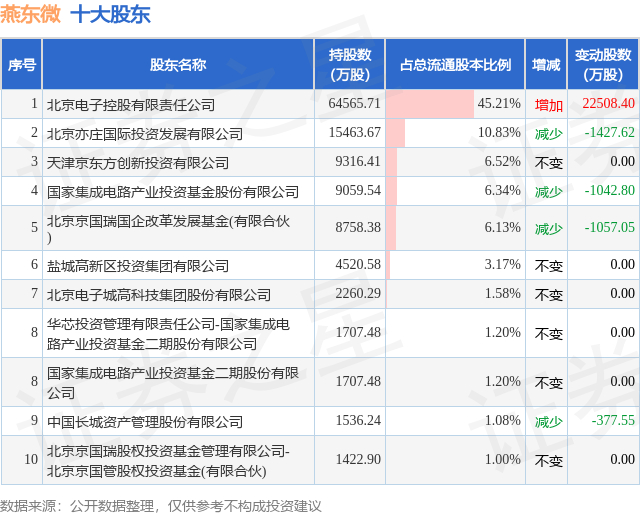This screenshot has height=515, width=640.
Task: Click change value 22508.40
Action: coord(608,103)
